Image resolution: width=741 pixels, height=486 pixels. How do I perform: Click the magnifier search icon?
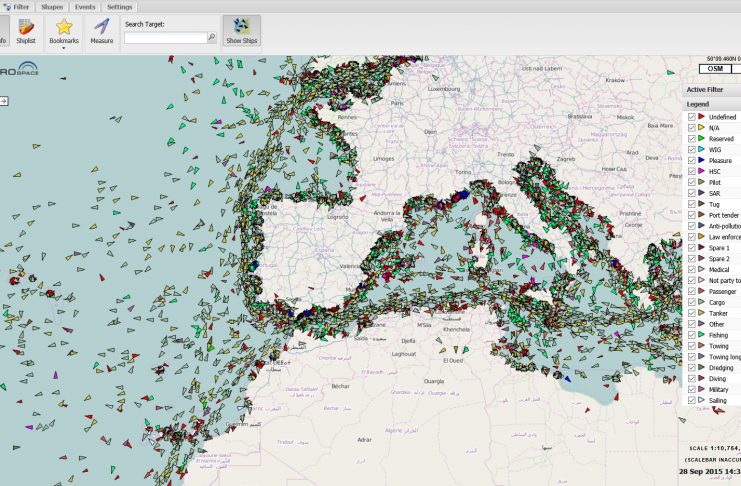coord(211,38)
